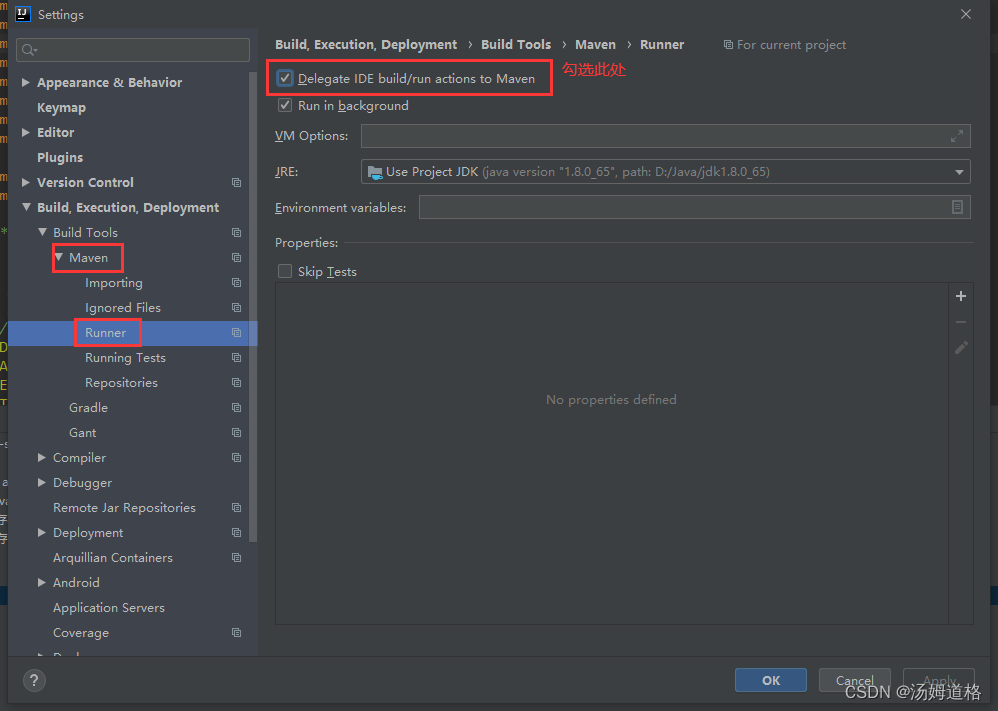998x711 pixels.
Task: Click Build Tools in the breadcrumb
Action: pos(516,45)
